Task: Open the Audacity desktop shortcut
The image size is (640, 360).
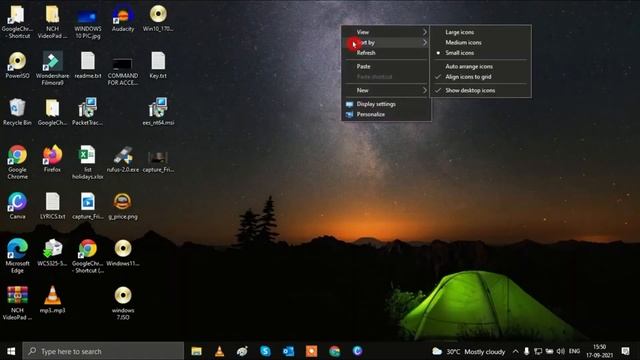Action: point(123,18)
